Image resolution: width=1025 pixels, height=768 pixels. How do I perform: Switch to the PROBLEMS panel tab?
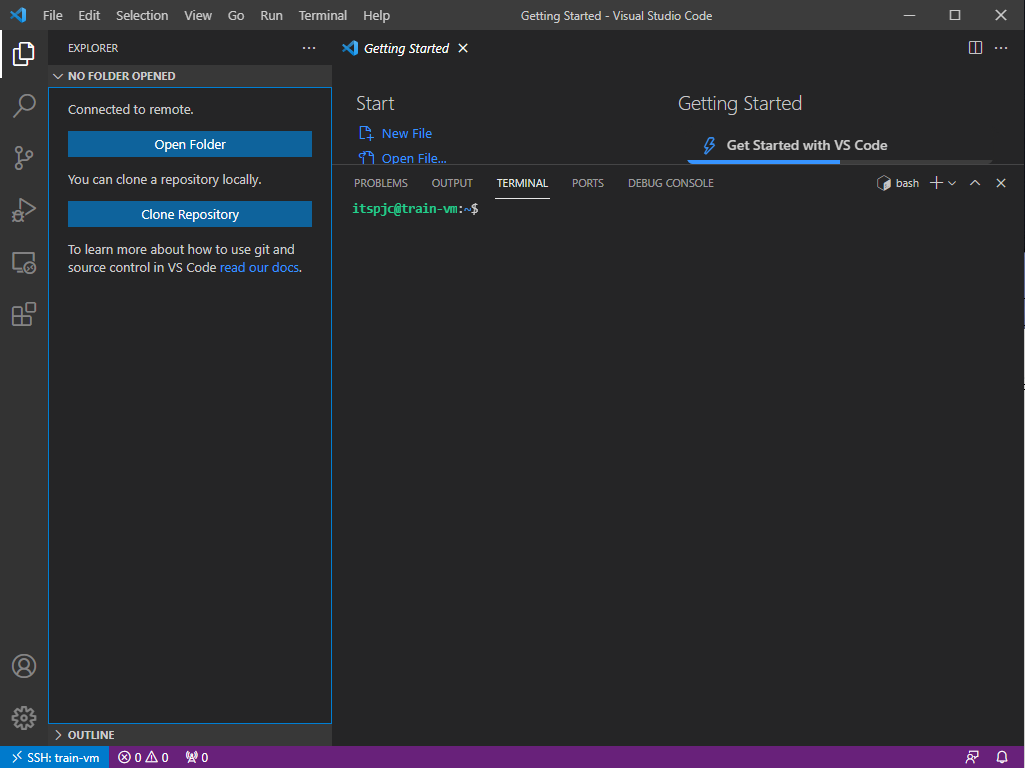(x=380, y=183)
